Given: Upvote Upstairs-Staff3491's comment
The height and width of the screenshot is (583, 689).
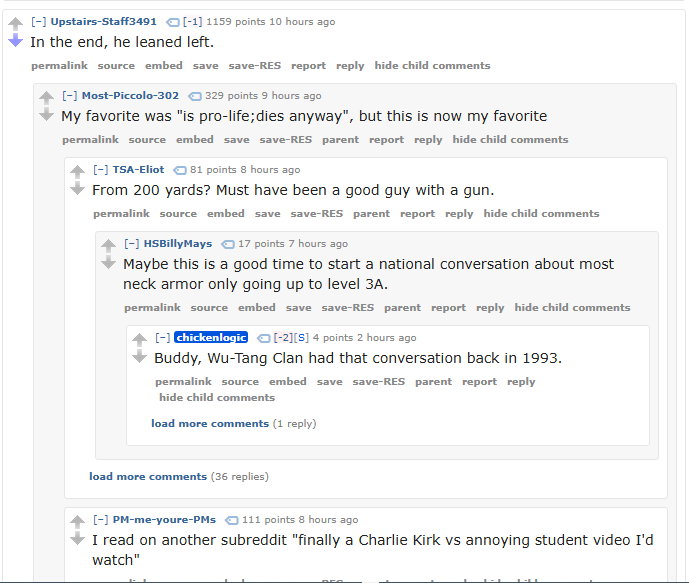Looking at the screenshot, I should tap(15, 23).
